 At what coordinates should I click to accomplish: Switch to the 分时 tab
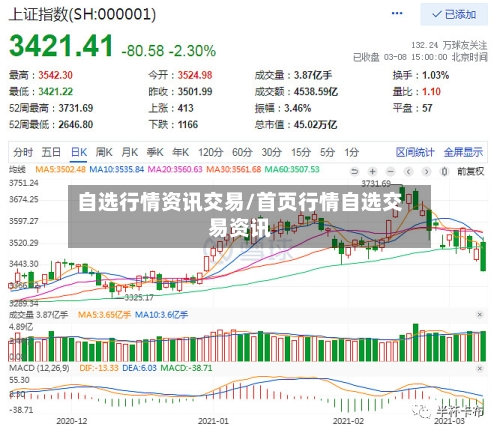tap(23, 152)
